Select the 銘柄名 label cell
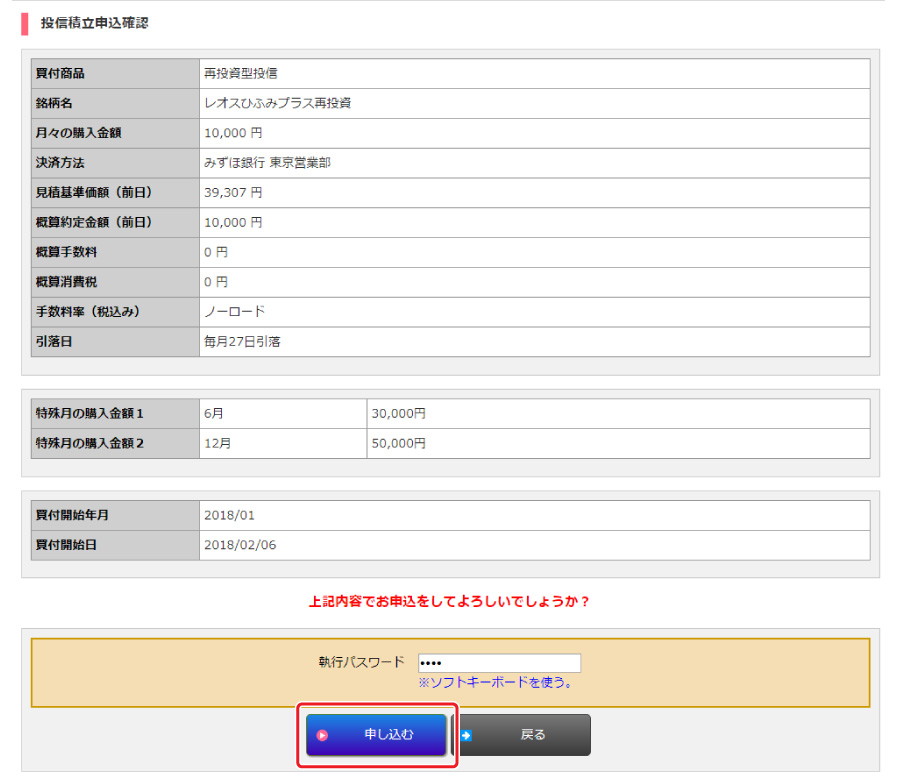900x772 pixels. pos(115,103)
